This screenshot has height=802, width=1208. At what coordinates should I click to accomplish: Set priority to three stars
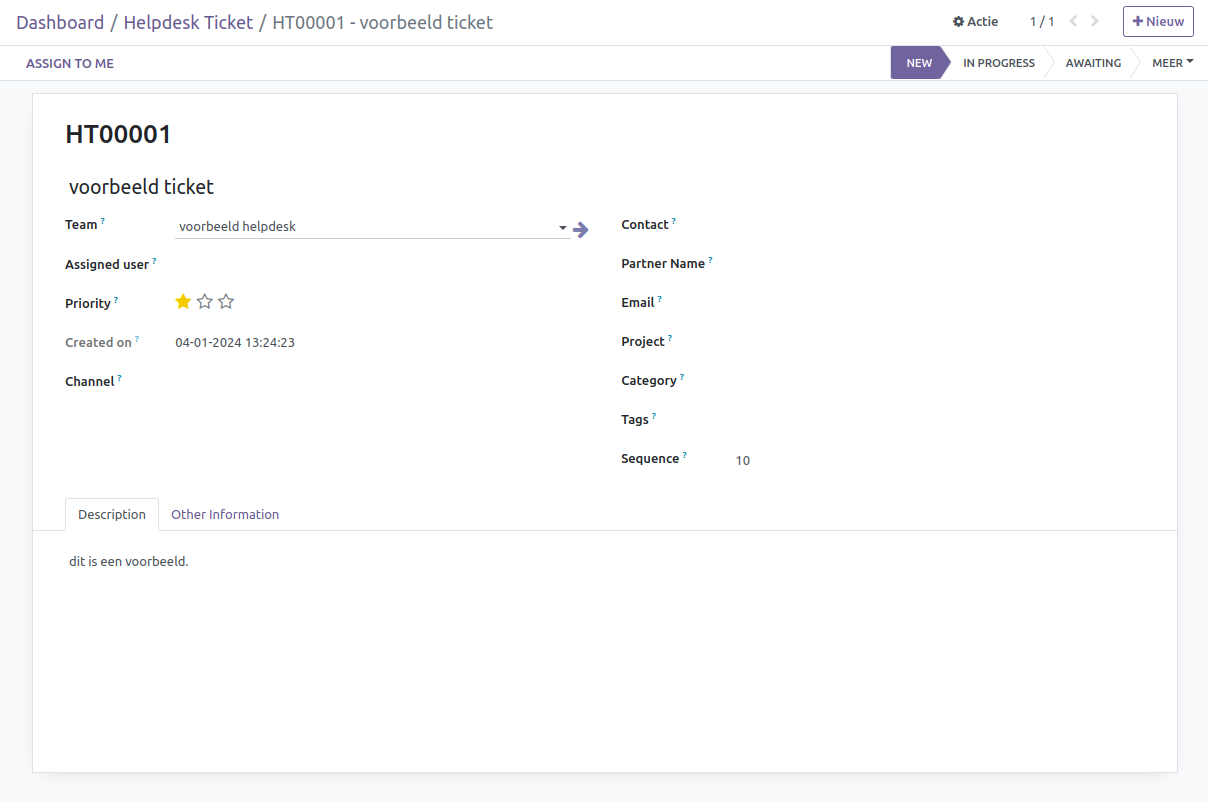[x=225, y=301]
